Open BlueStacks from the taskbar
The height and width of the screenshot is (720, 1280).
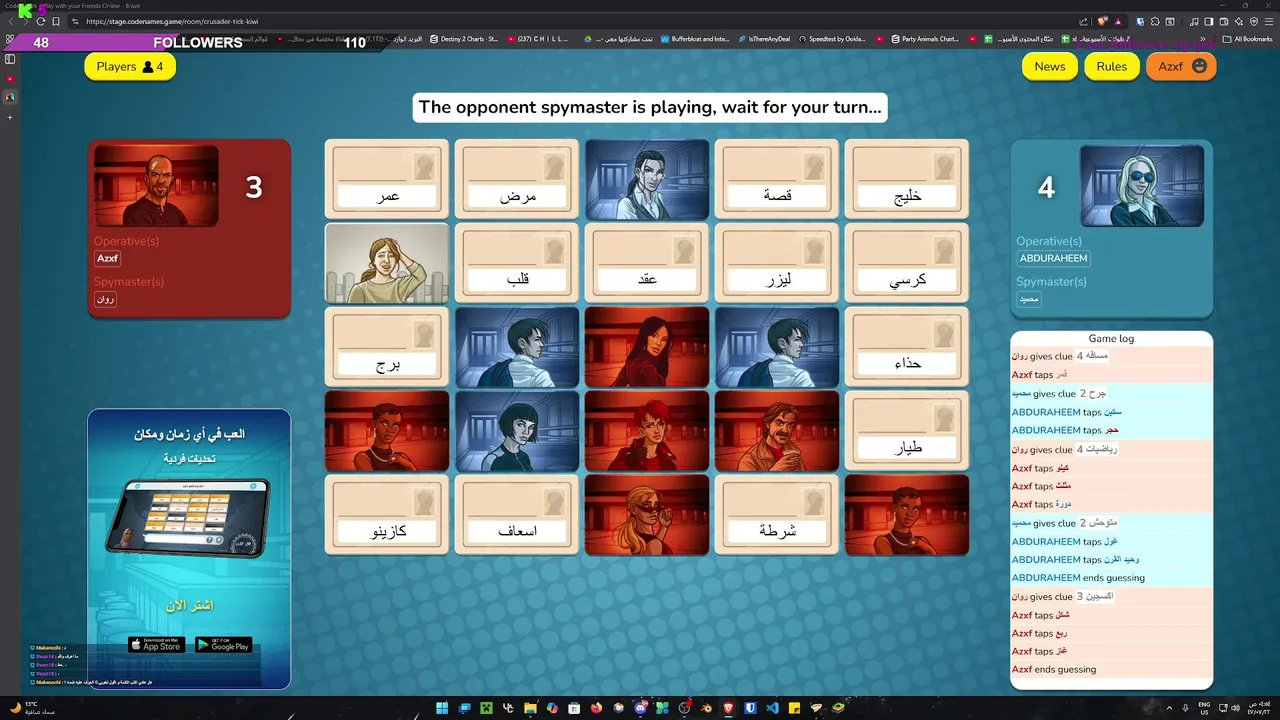coord(838,708)
